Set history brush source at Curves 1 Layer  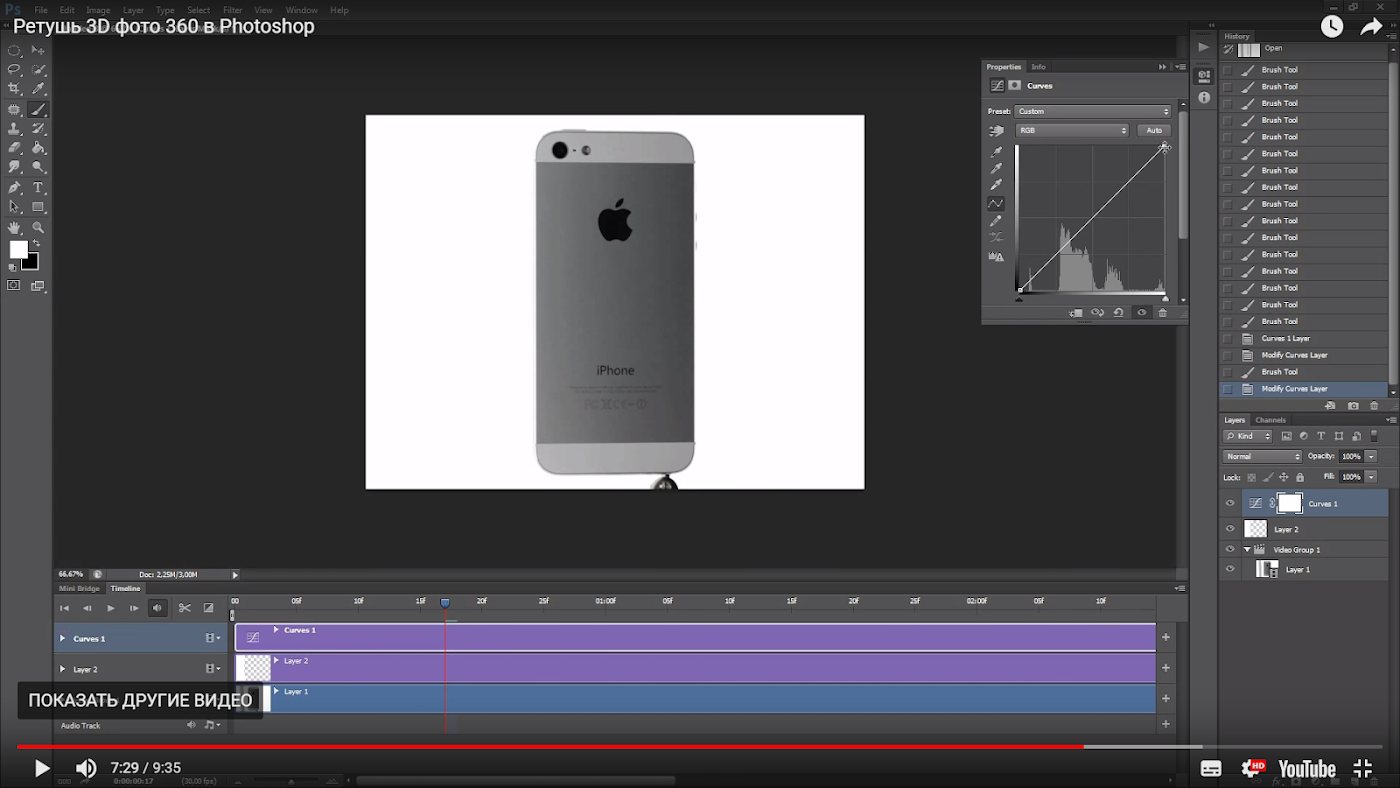pyautogui.click(x=1228, y=338)
